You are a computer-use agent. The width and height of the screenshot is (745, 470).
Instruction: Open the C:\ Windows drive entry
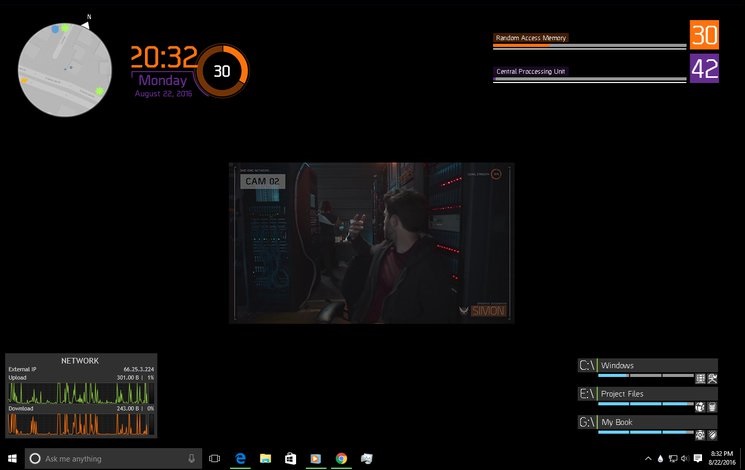point(648,365)
